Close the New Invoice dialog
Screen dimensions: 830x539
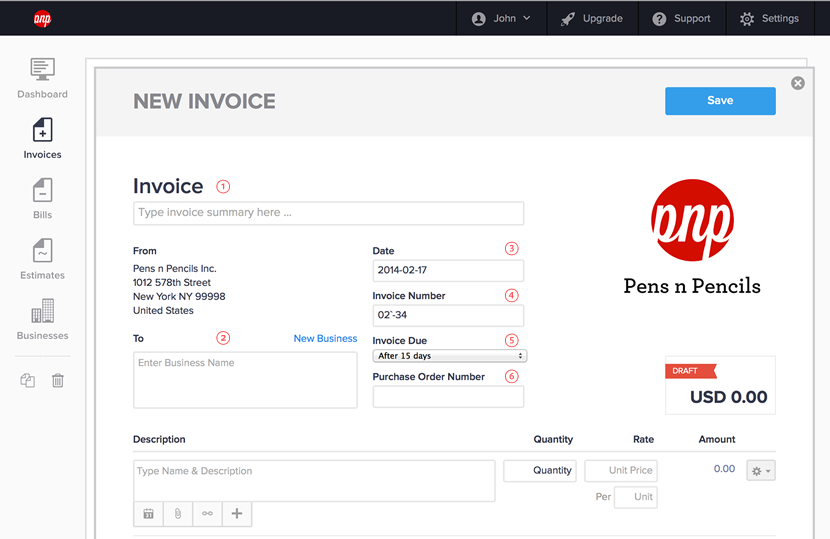pos(798,83)
